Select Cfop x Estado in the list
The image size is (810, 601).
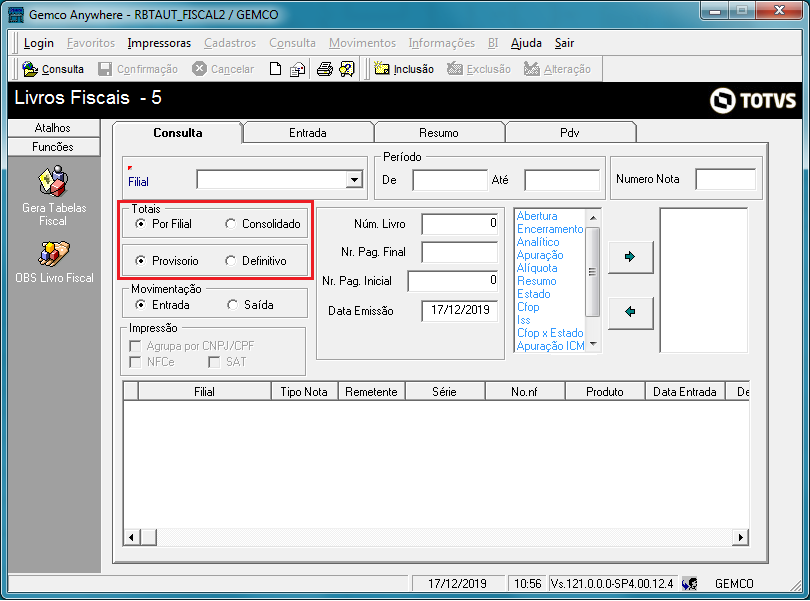(x=550, y=333)
